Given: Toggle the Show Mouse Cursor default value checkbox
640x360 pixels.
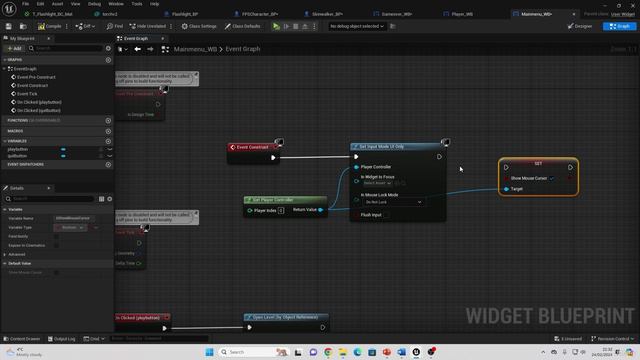Looking at the screenshot, I should (56, 272).
